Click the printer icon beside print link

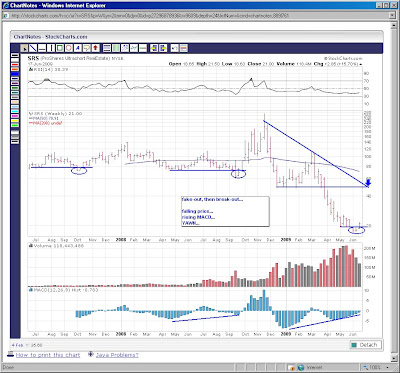coord(11,355)
